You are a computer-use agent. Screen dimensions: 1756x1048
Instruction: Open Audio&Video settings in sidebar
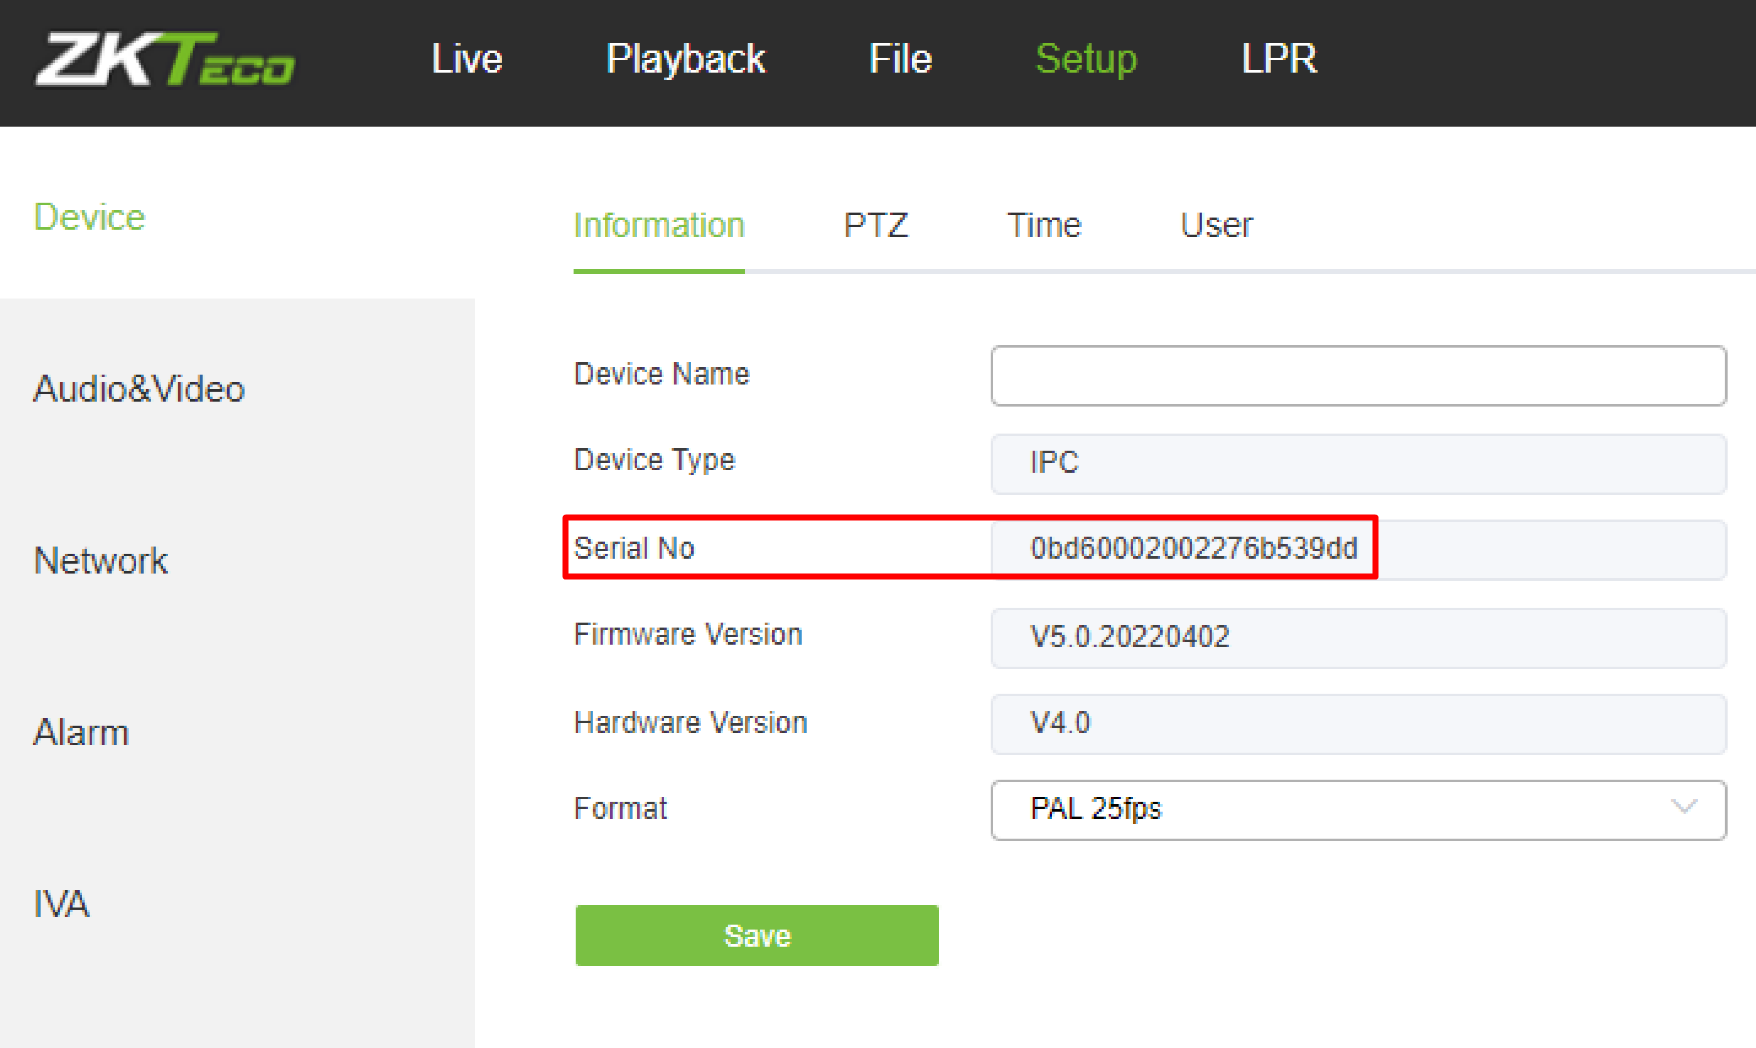(139, 389)
